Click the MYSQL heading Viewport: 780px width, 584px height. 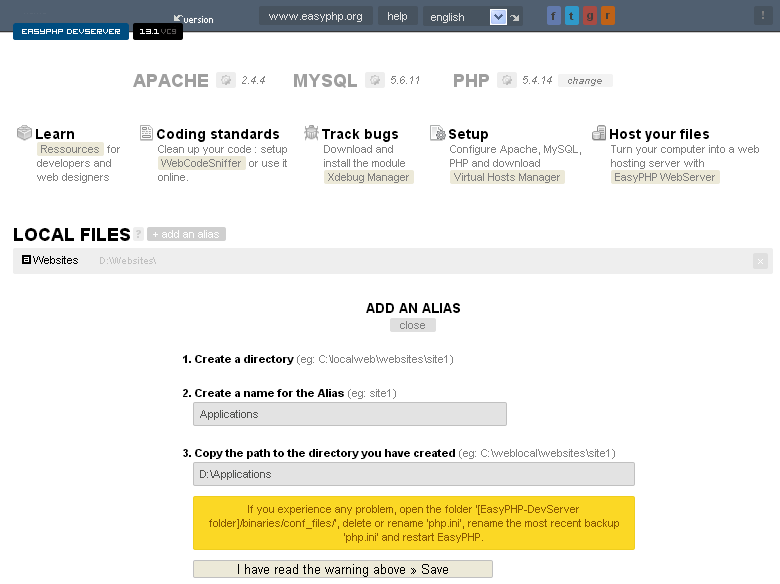(x=325, y=81)
